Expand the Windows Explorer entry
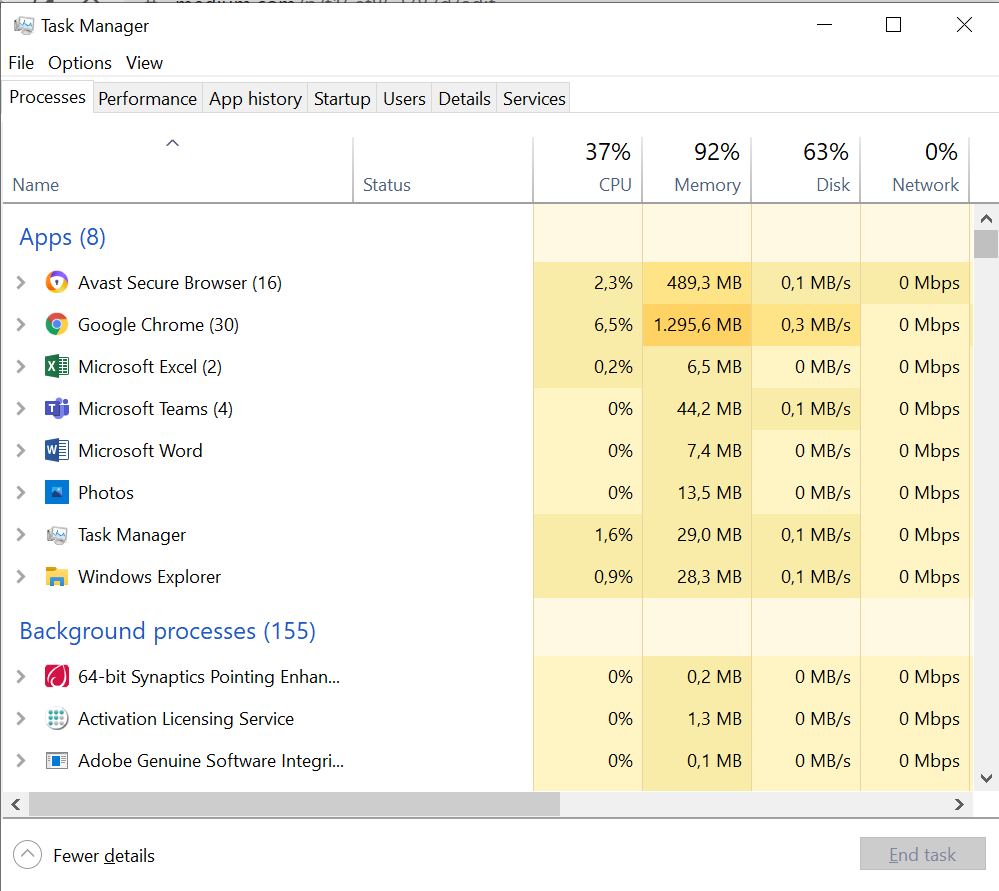 pyautogui.click(x=21, y=577)
